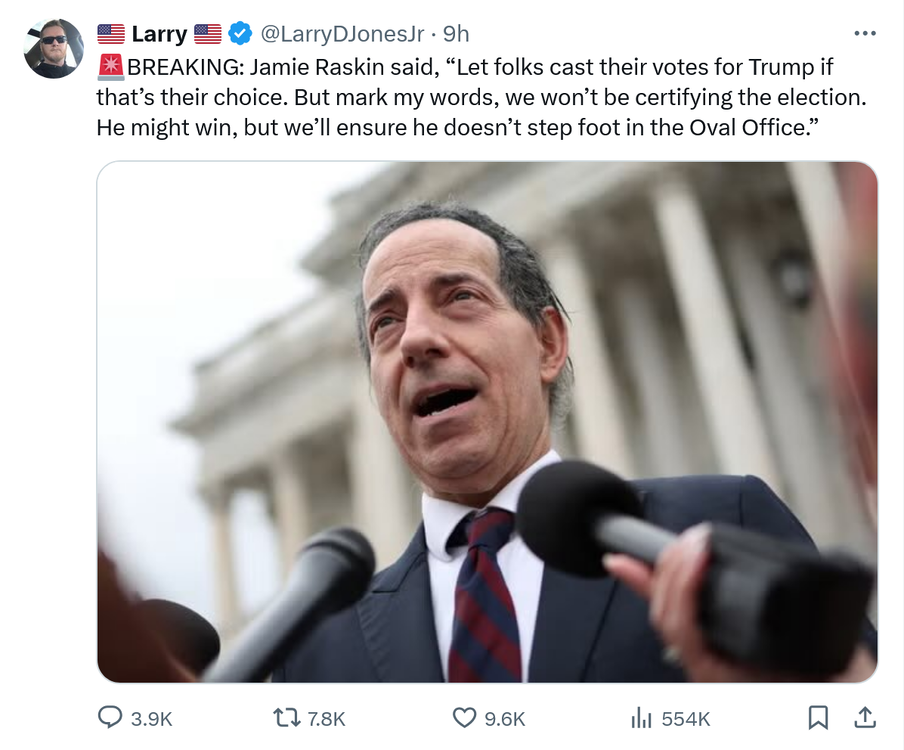Image resolution: width=904 pixels, height=750 pixels.
Task: Open the three-dot more options menu
Action: [865, 34]
